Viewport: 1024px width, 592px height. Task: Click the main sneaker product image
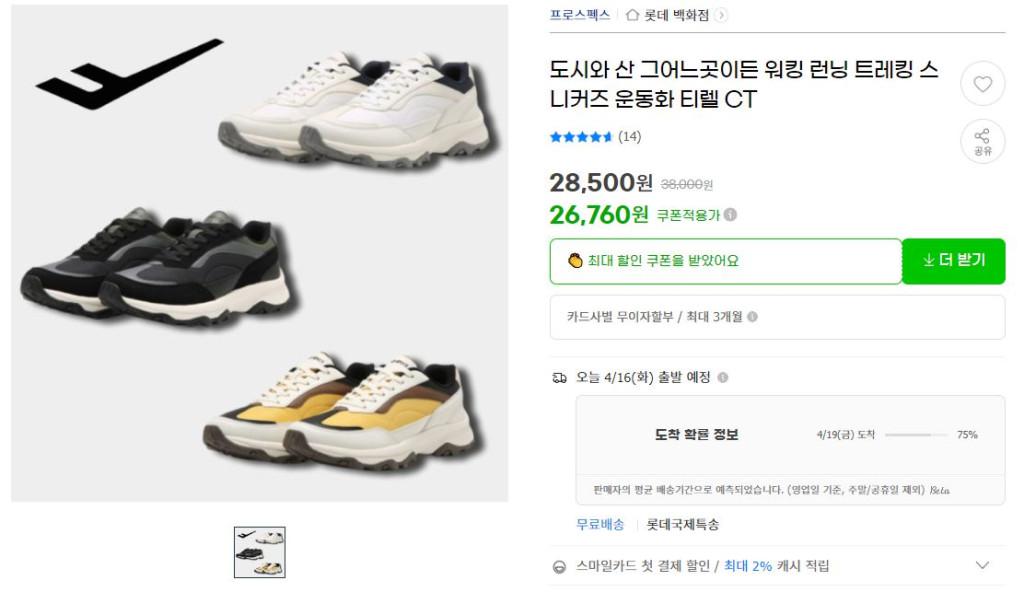[x=260, y=252]
